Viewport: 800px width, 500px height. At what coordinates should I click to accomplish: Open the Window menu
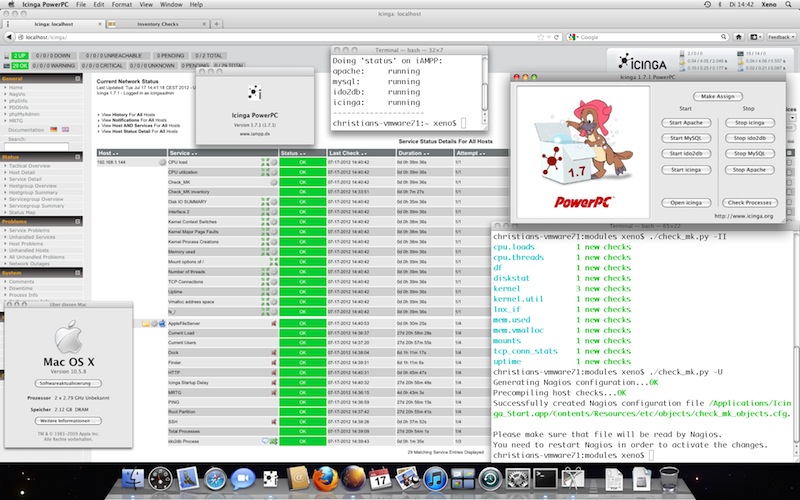(x=171, y=5)
